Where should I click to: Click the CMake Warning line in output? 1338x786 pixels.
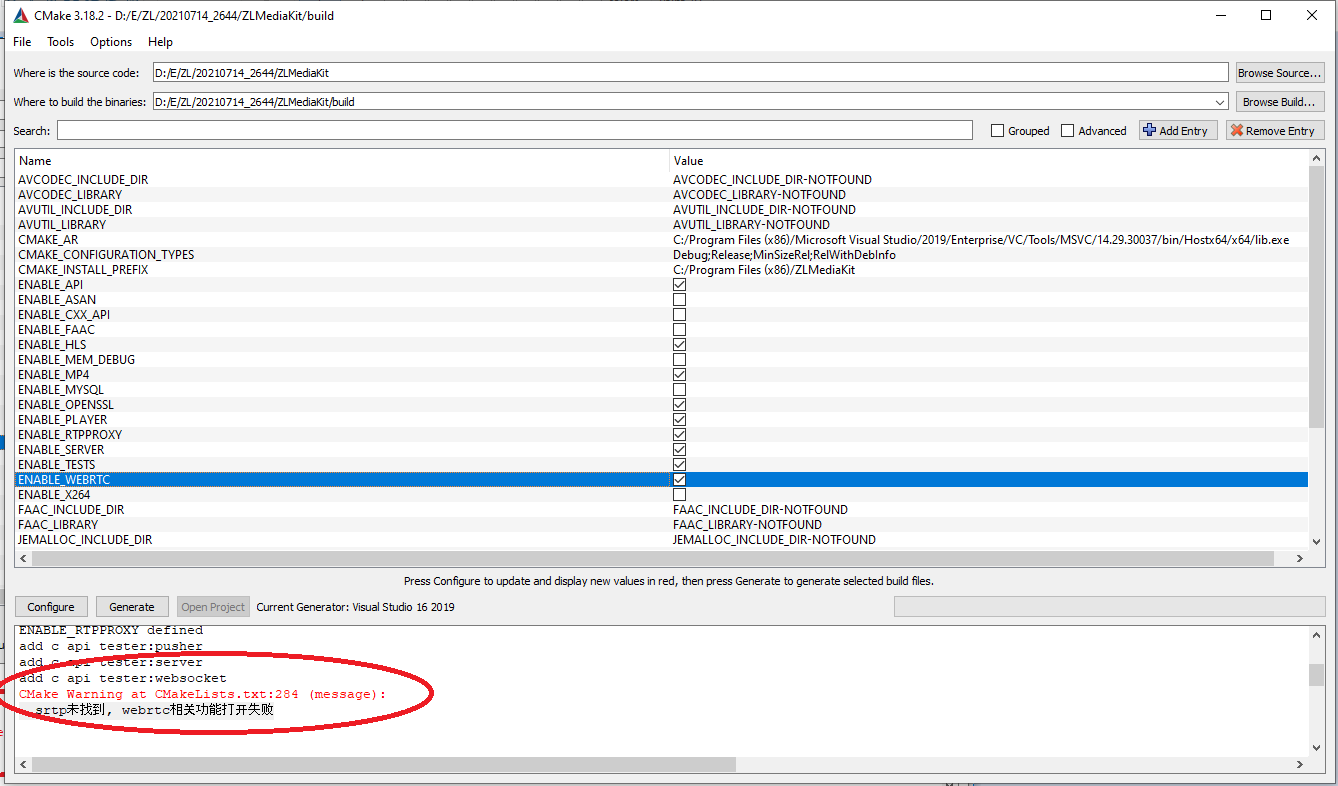[x=203, y=694]
